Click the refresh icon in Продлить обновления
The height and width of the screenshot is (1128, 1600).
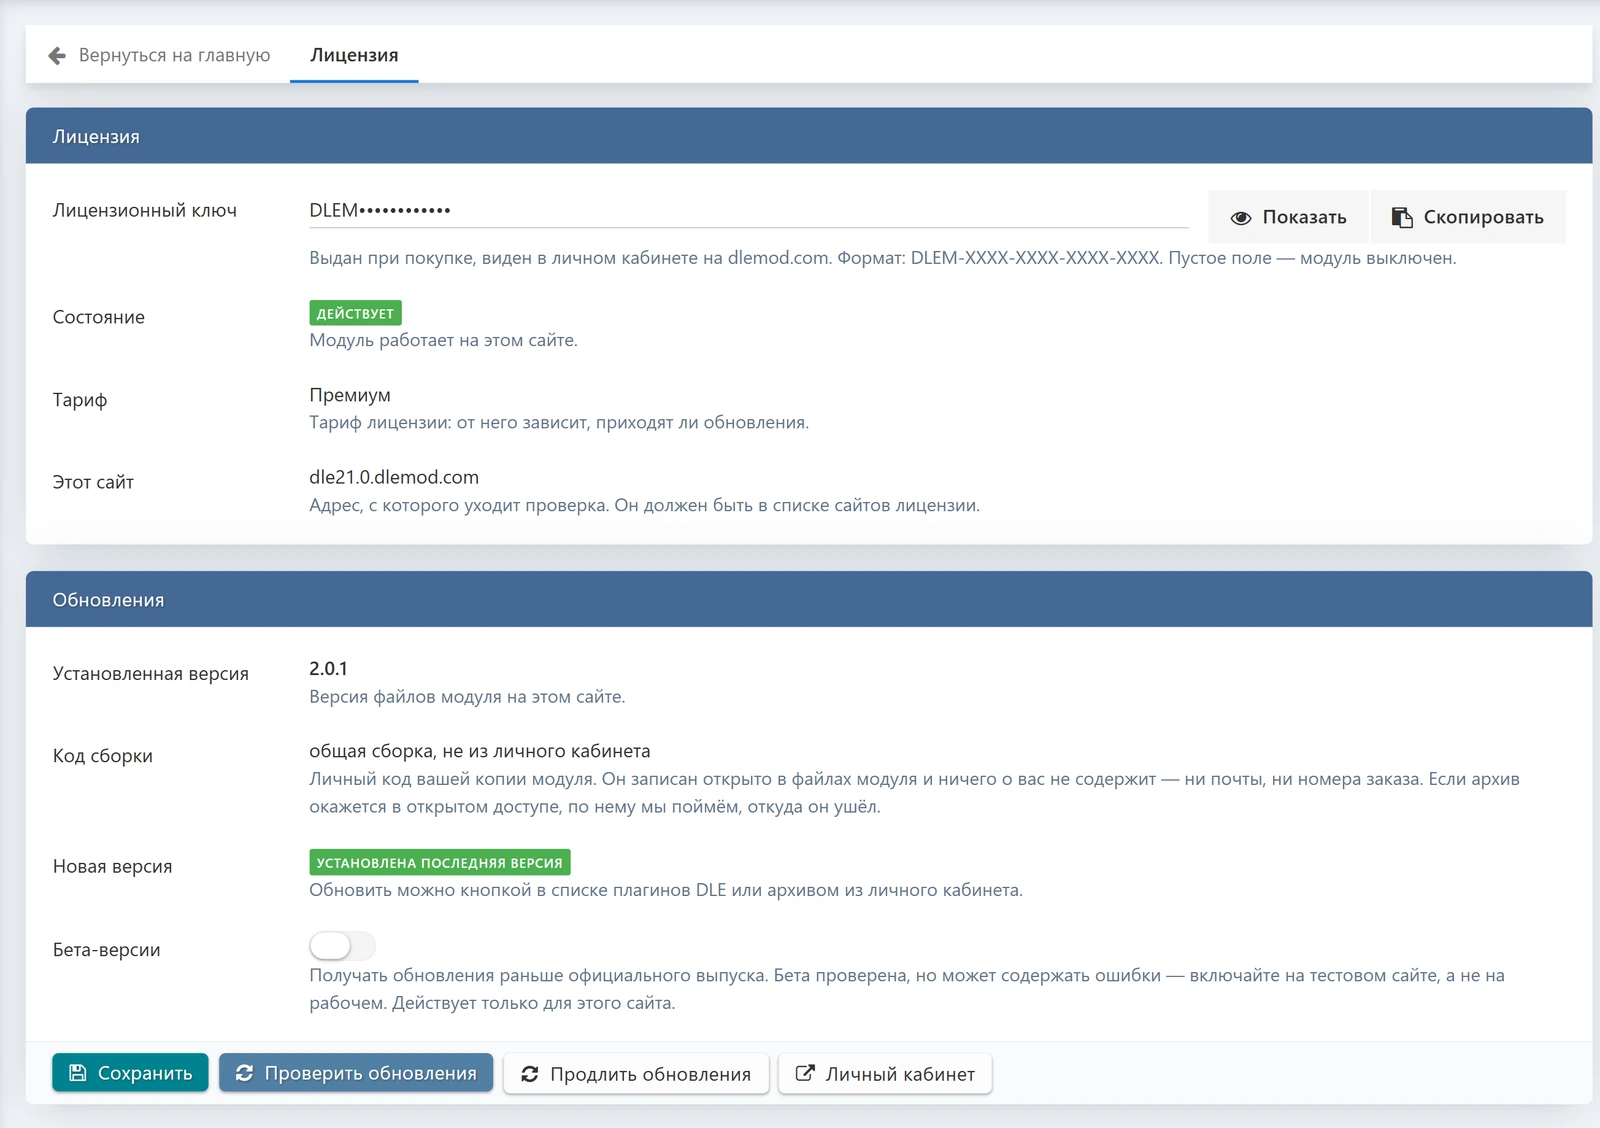click(x=530, y=1074)
